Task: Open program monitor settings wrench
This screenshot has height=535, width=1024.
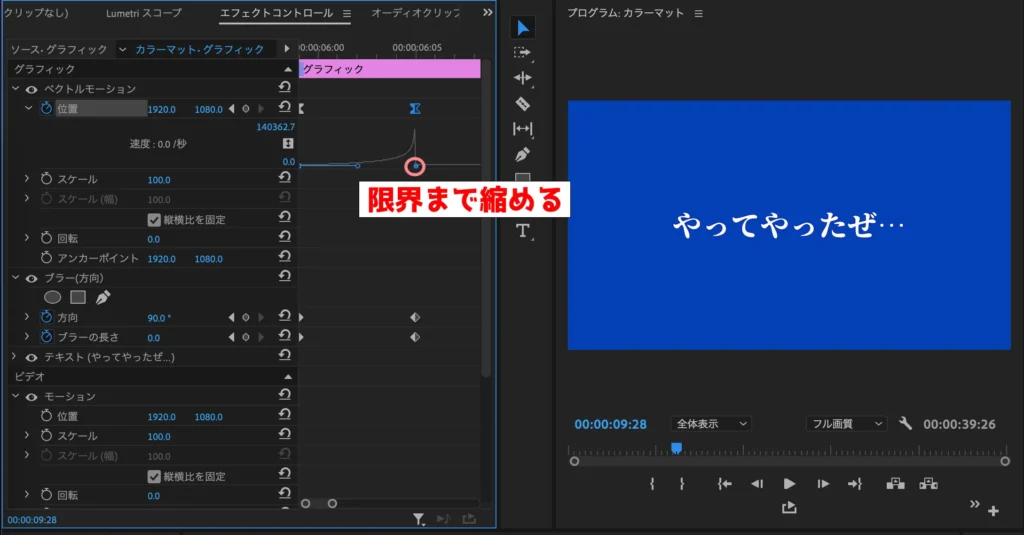Action: [905, 423]
